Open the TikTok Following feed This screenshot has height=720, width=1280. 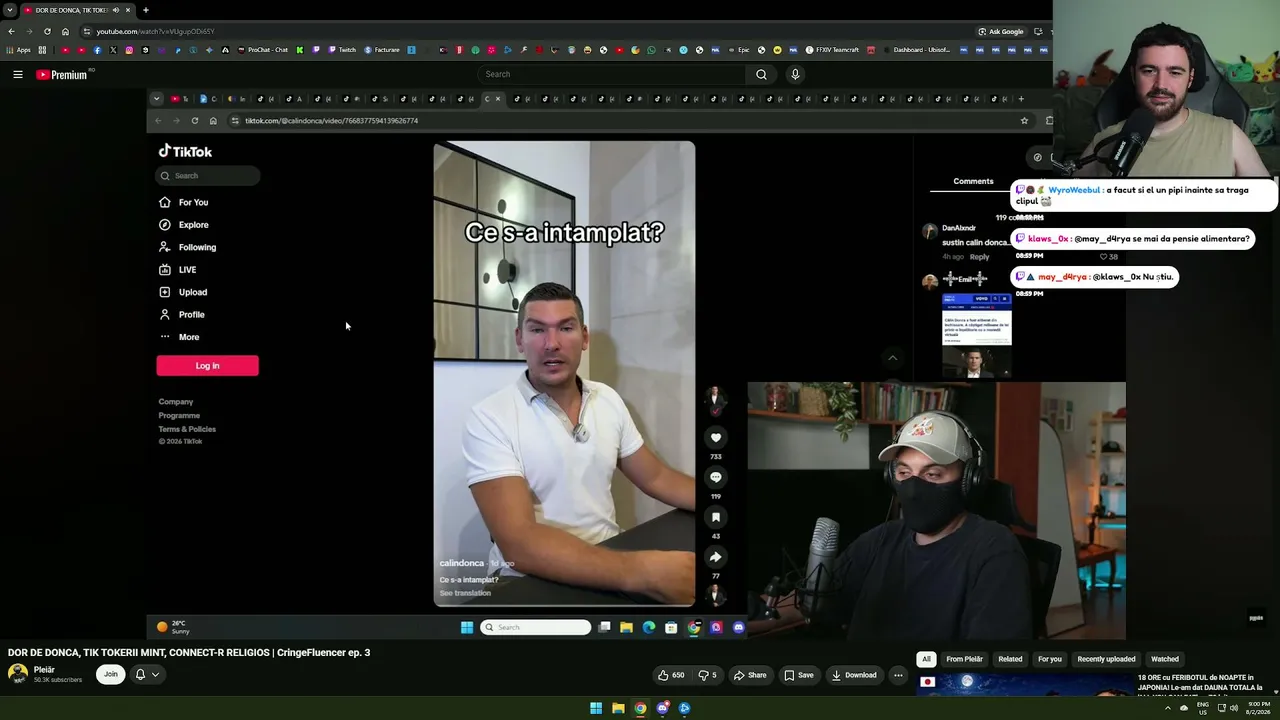pyautogui.click(x=188, y=247)
